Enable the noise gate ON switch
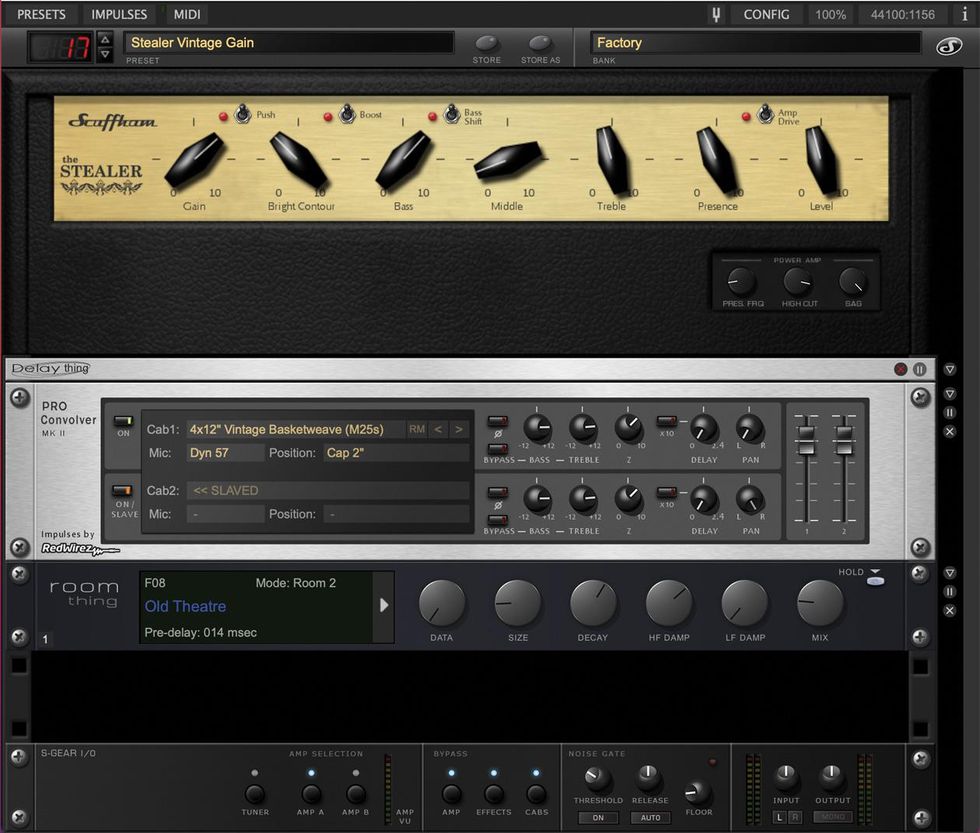This screenshot has height=833, width=980. tap(598, 817)
